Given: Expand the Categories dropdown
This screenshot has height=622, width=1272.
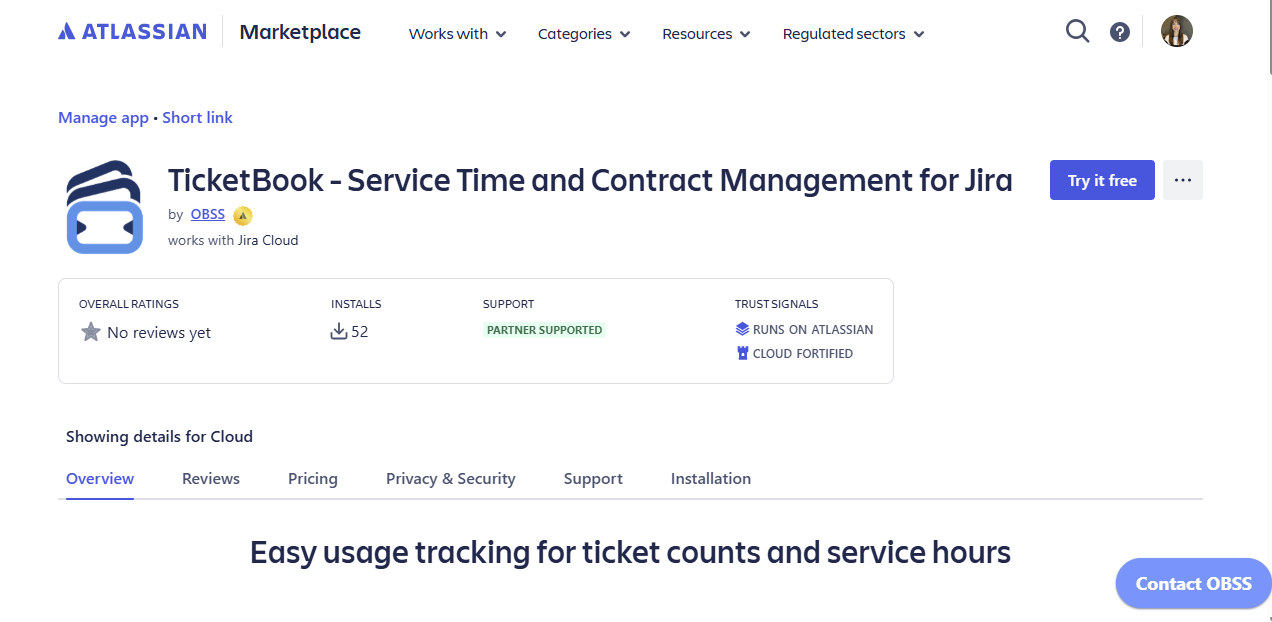Looking at the screenshot, I should 584,34.
